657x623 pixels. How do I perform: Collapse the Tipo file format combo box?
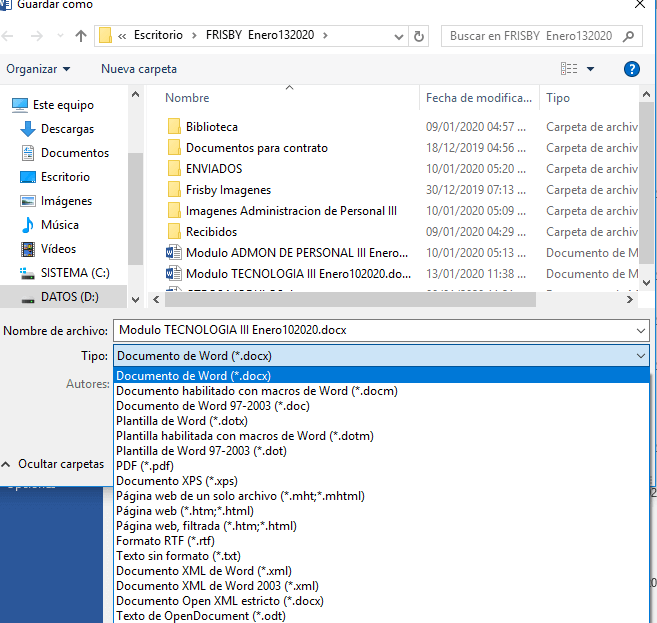pos(641,356)
